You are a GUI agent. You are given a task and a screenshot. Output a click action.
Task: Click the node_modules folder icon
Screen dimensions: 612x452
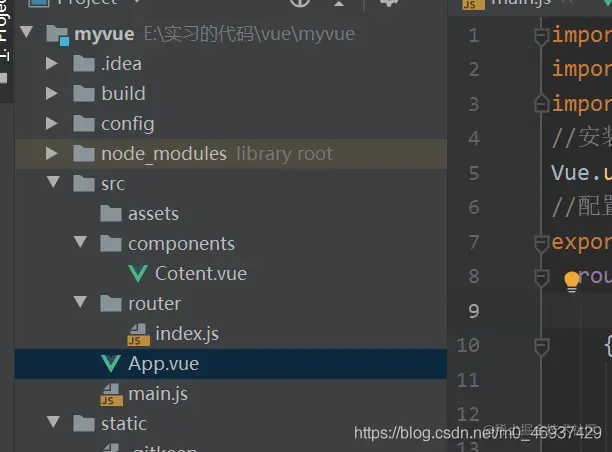[84, 154]
